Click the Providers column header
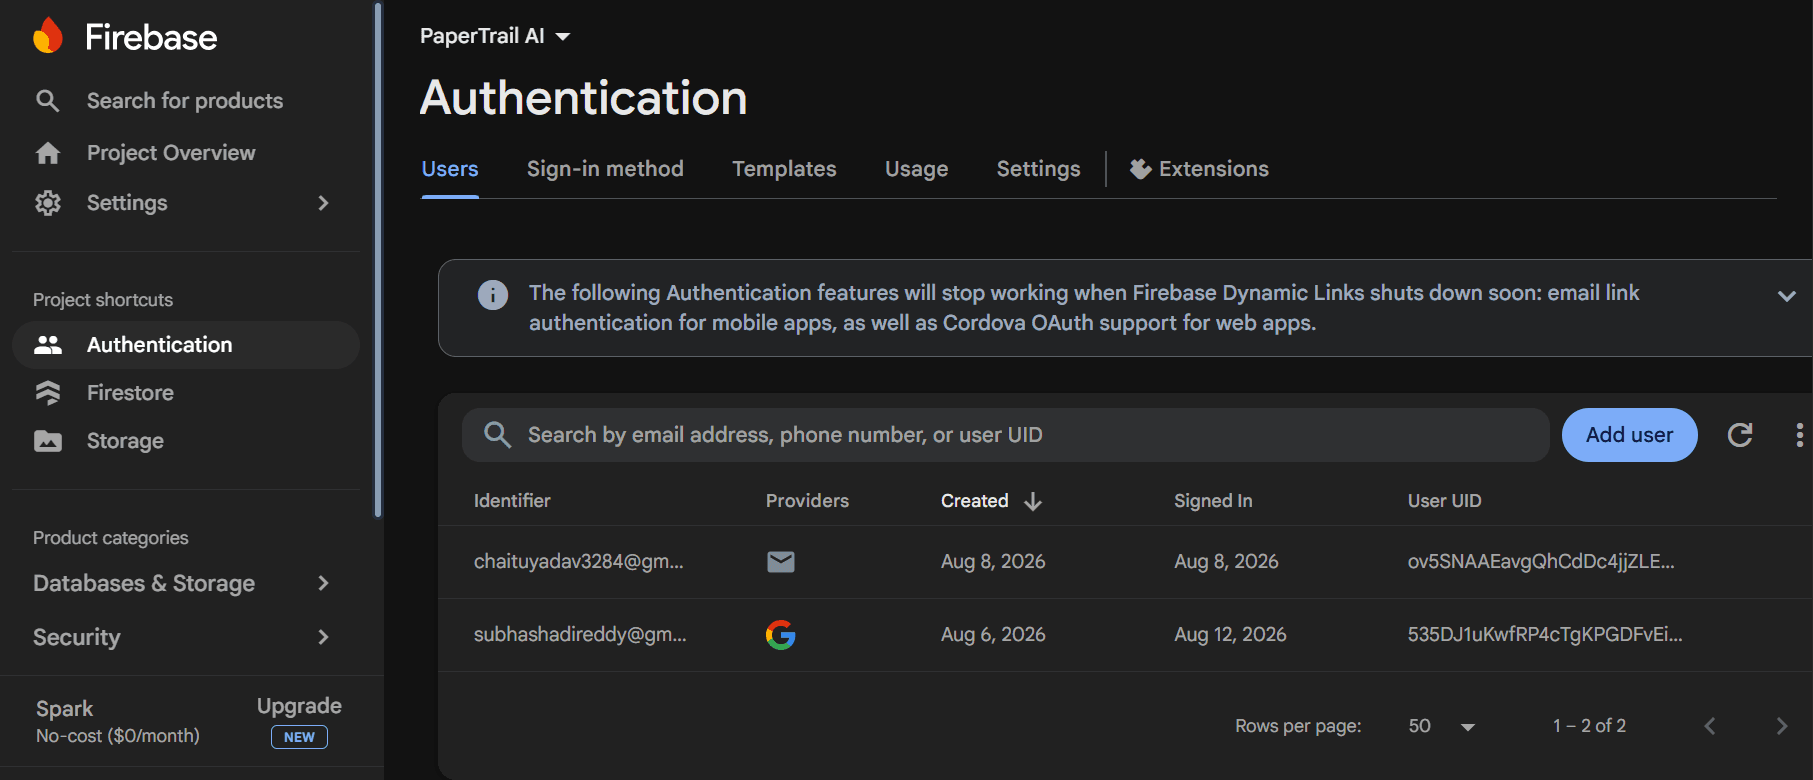Image resolution: width=1813 pixels, height=780 pixels. pos(807,501)
